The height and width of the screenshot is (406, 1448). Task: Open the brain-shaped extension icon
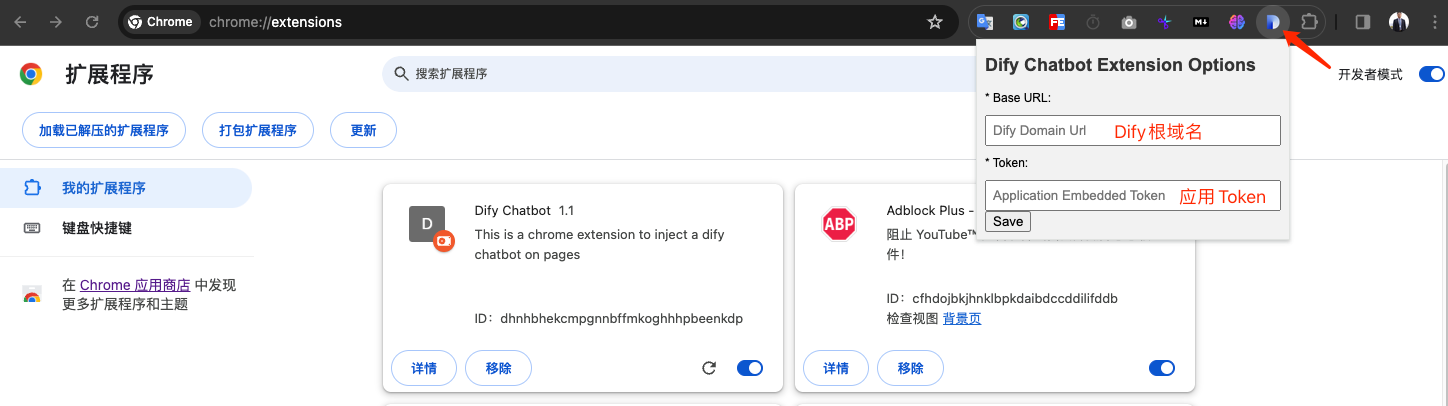point(1237,22)
